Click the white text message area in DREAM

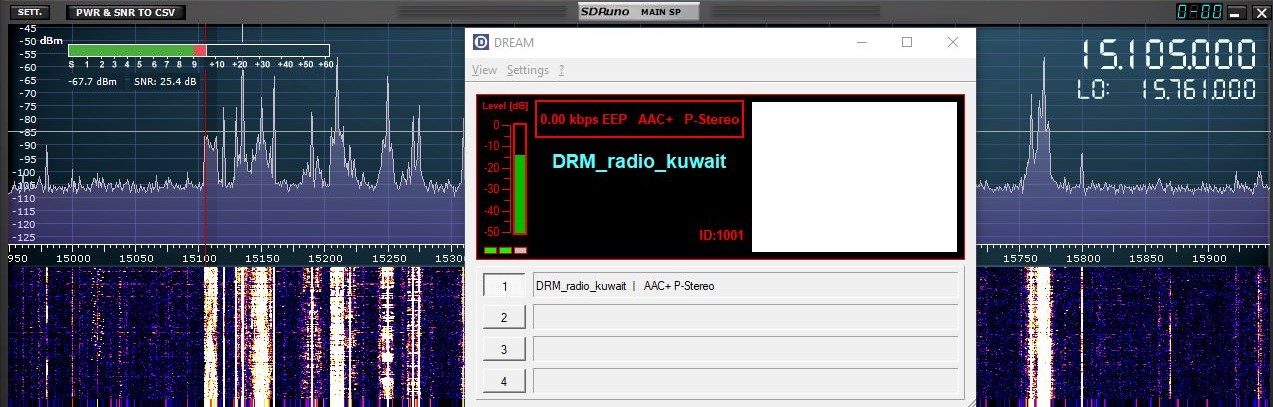(854, 177)
